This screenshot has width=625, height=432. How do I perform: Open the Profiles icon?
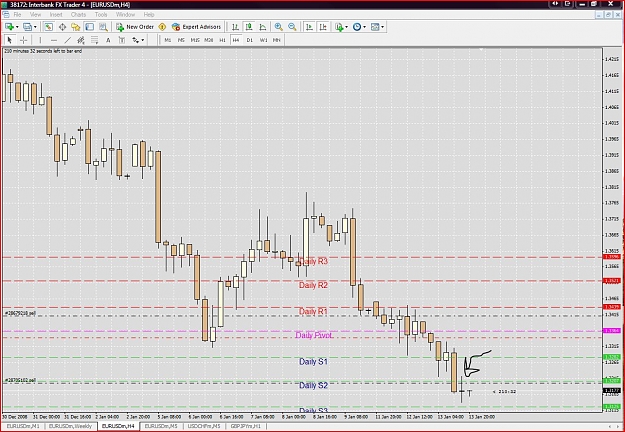click(27, 27)
